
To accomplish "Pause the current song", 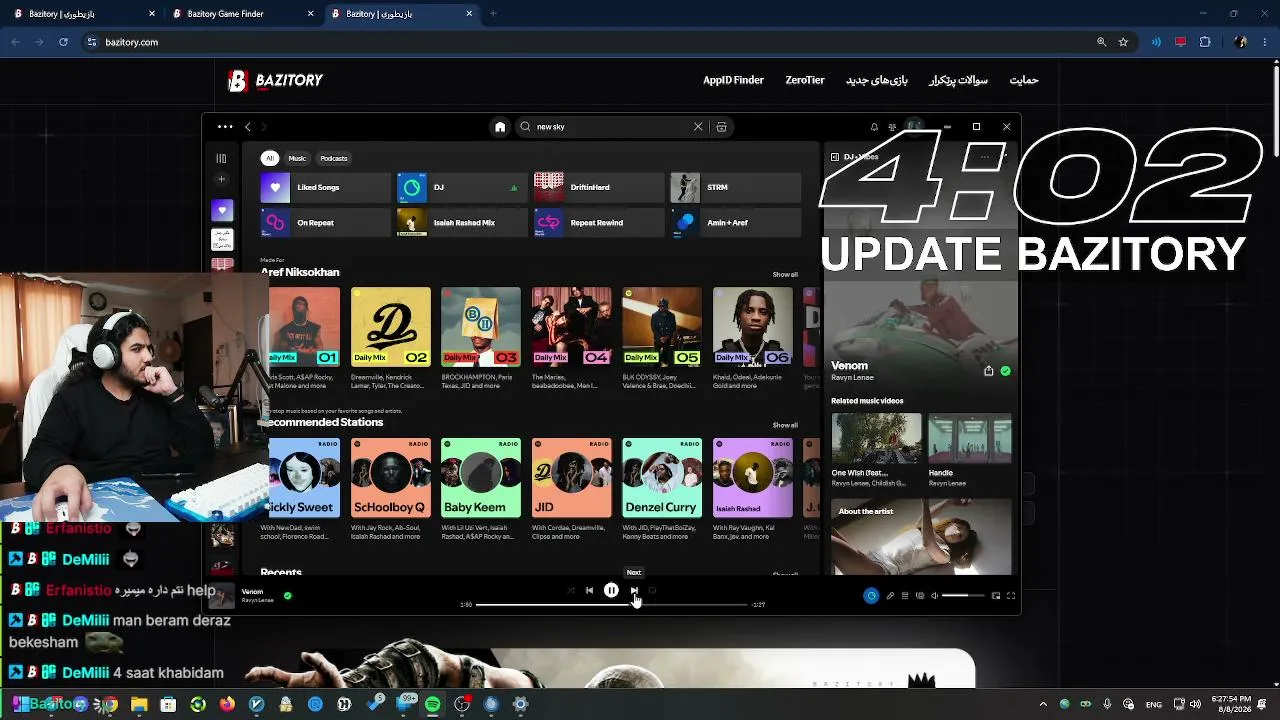I will [x=611, y=591].
